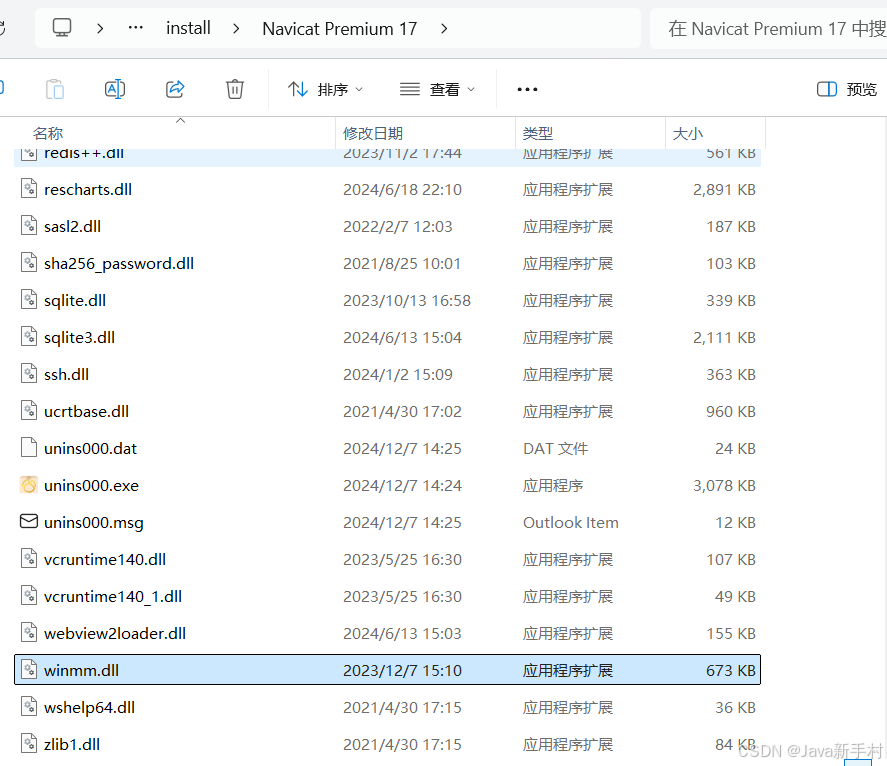Click chevron after install breadcrumb
The width and height of the screenshot is (887, 766).
pyautogui.click(x=236, y=28)
